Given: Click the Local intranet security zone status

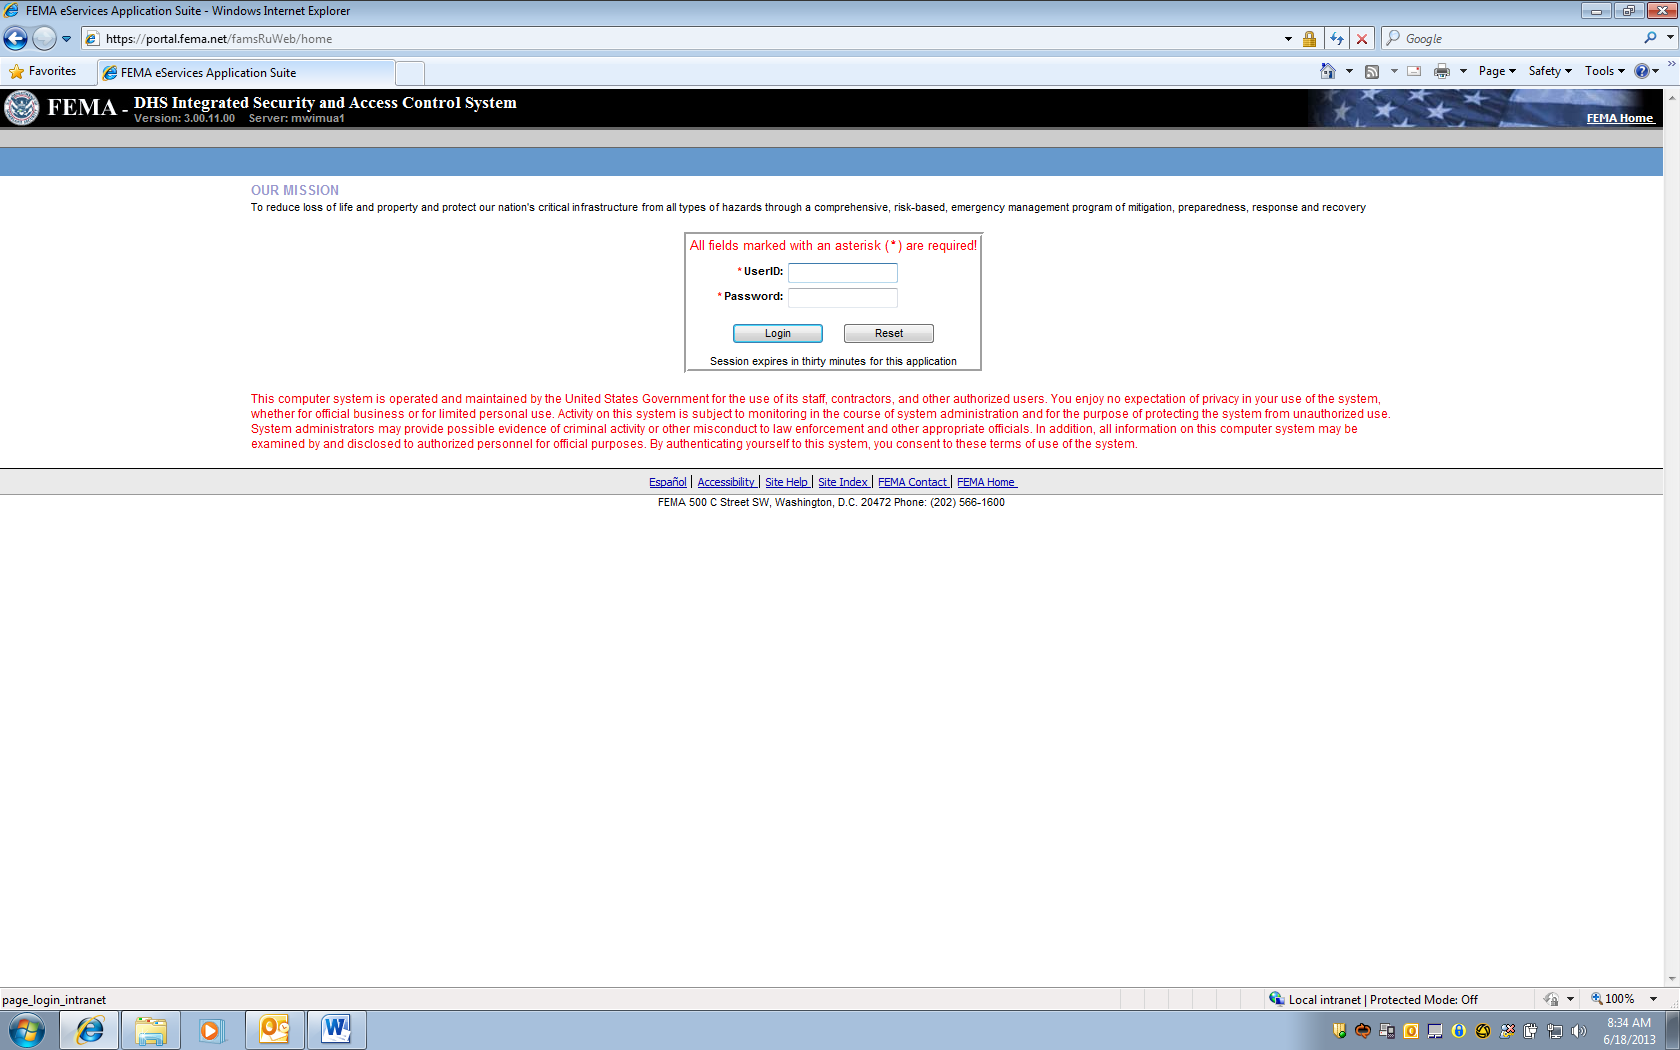Looking at the screenshot, I should [1373, 999].
